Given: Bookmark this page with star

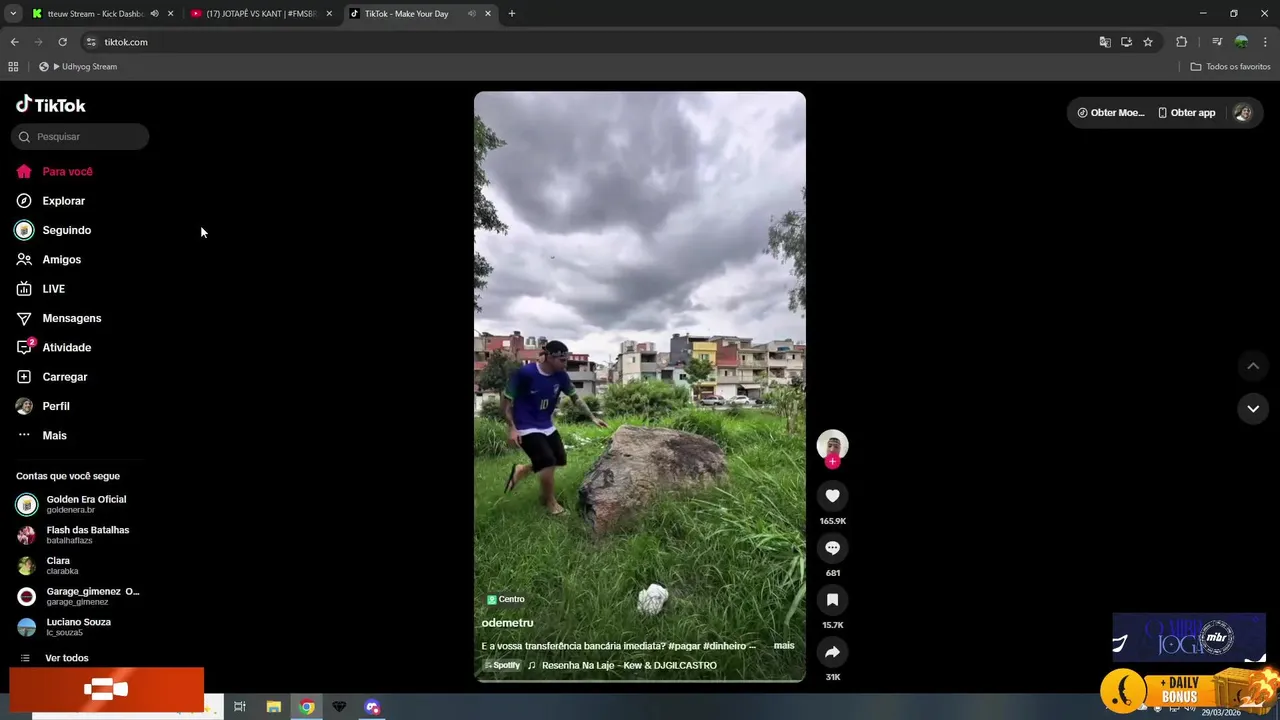Looking at the screenshot, I should (x=1148, y=42).
